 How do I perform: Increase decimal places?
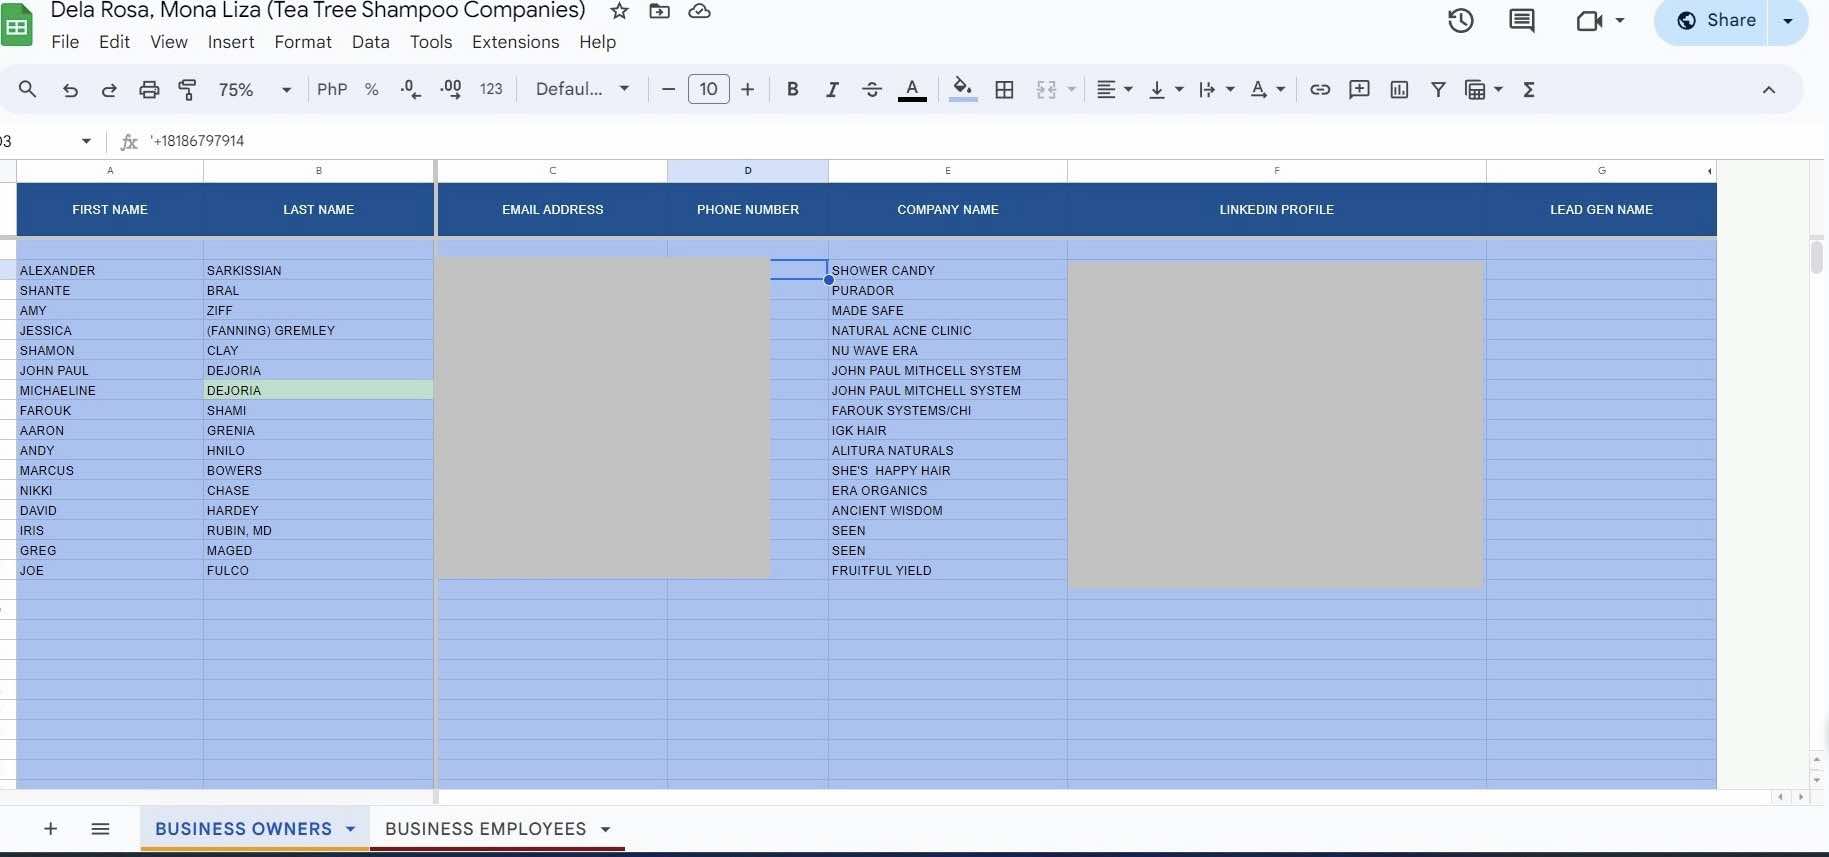[451, 90]
